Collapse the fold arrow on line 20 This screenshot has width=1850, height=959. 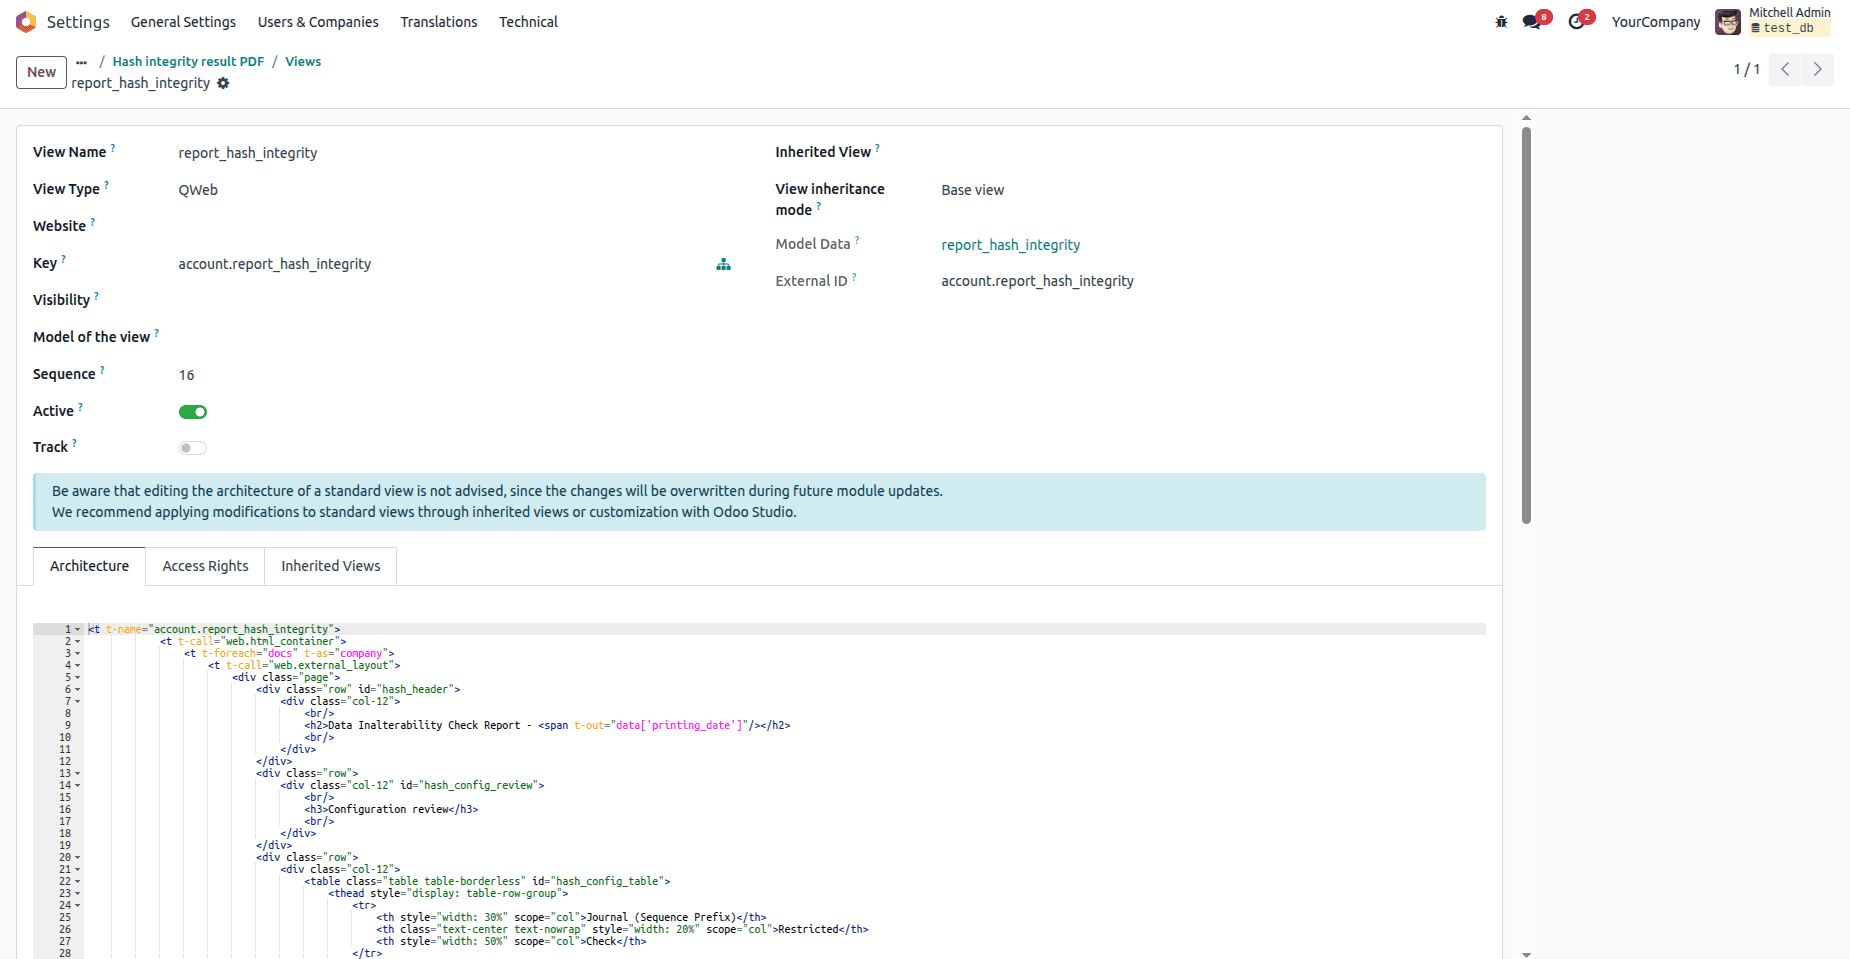tap(78, 857)
